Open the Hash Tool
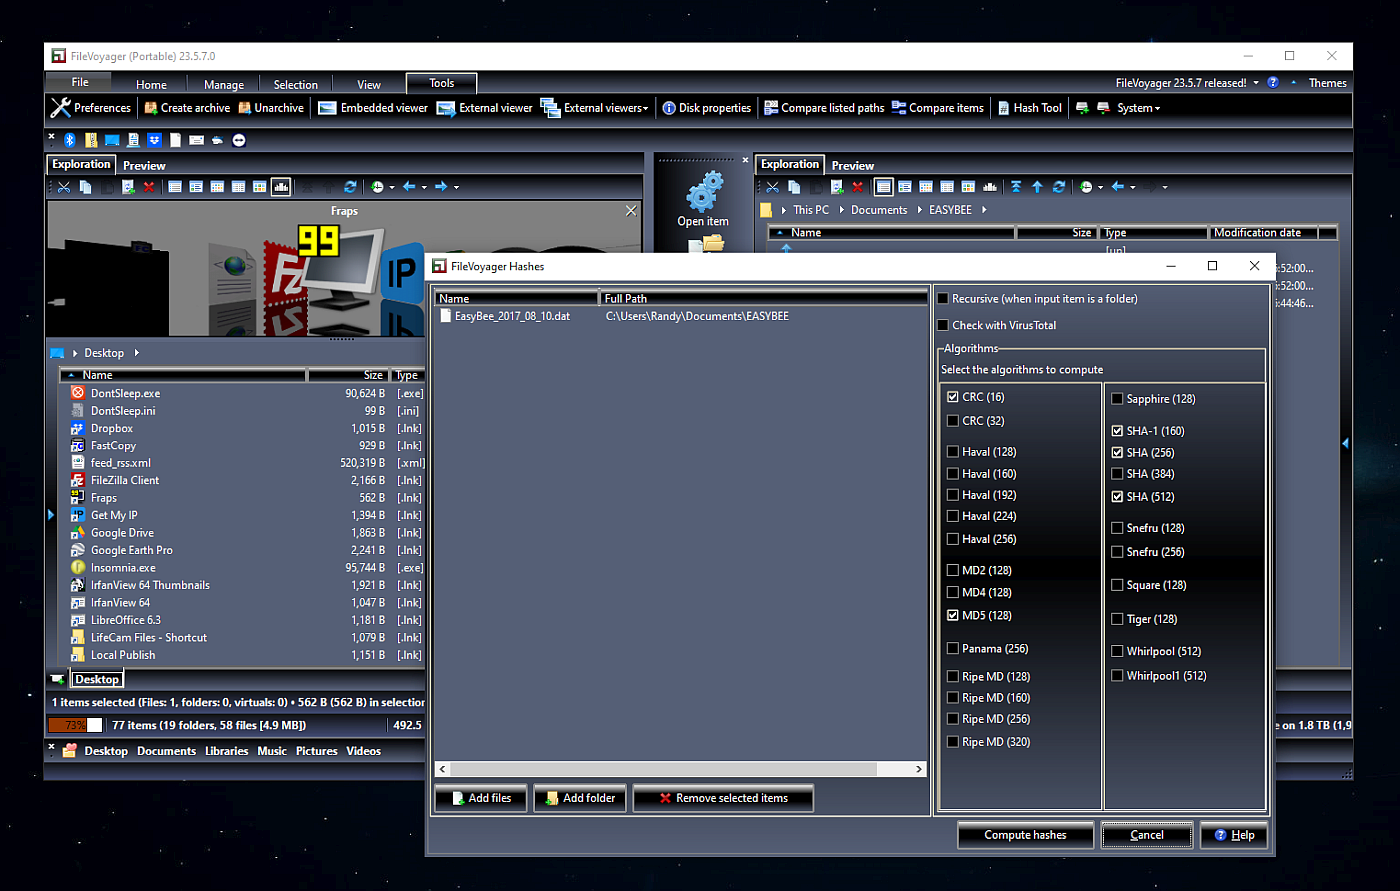The width and height of the screenshot is (1400, 891). (x=1030, y=108)
